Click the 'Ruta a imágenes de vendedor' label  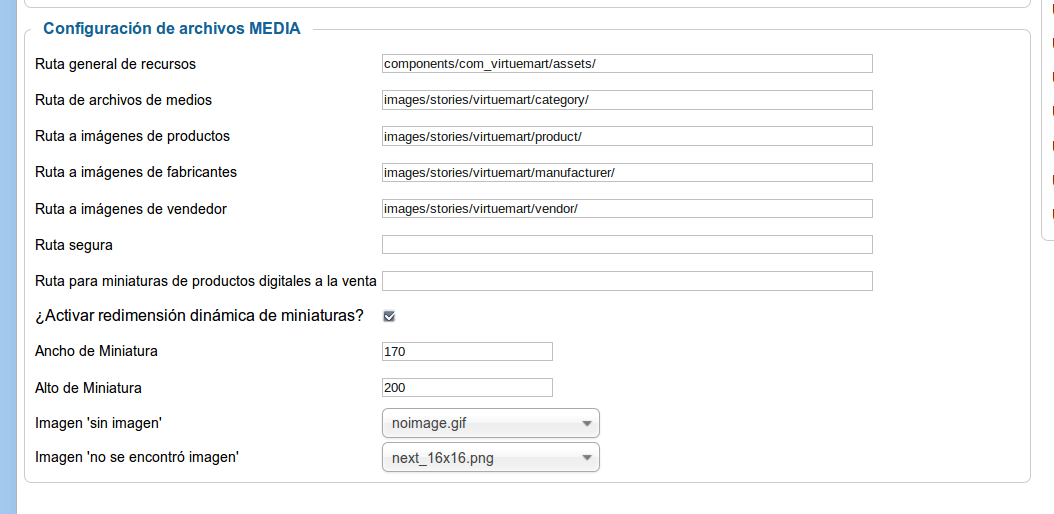click(131, 209)
